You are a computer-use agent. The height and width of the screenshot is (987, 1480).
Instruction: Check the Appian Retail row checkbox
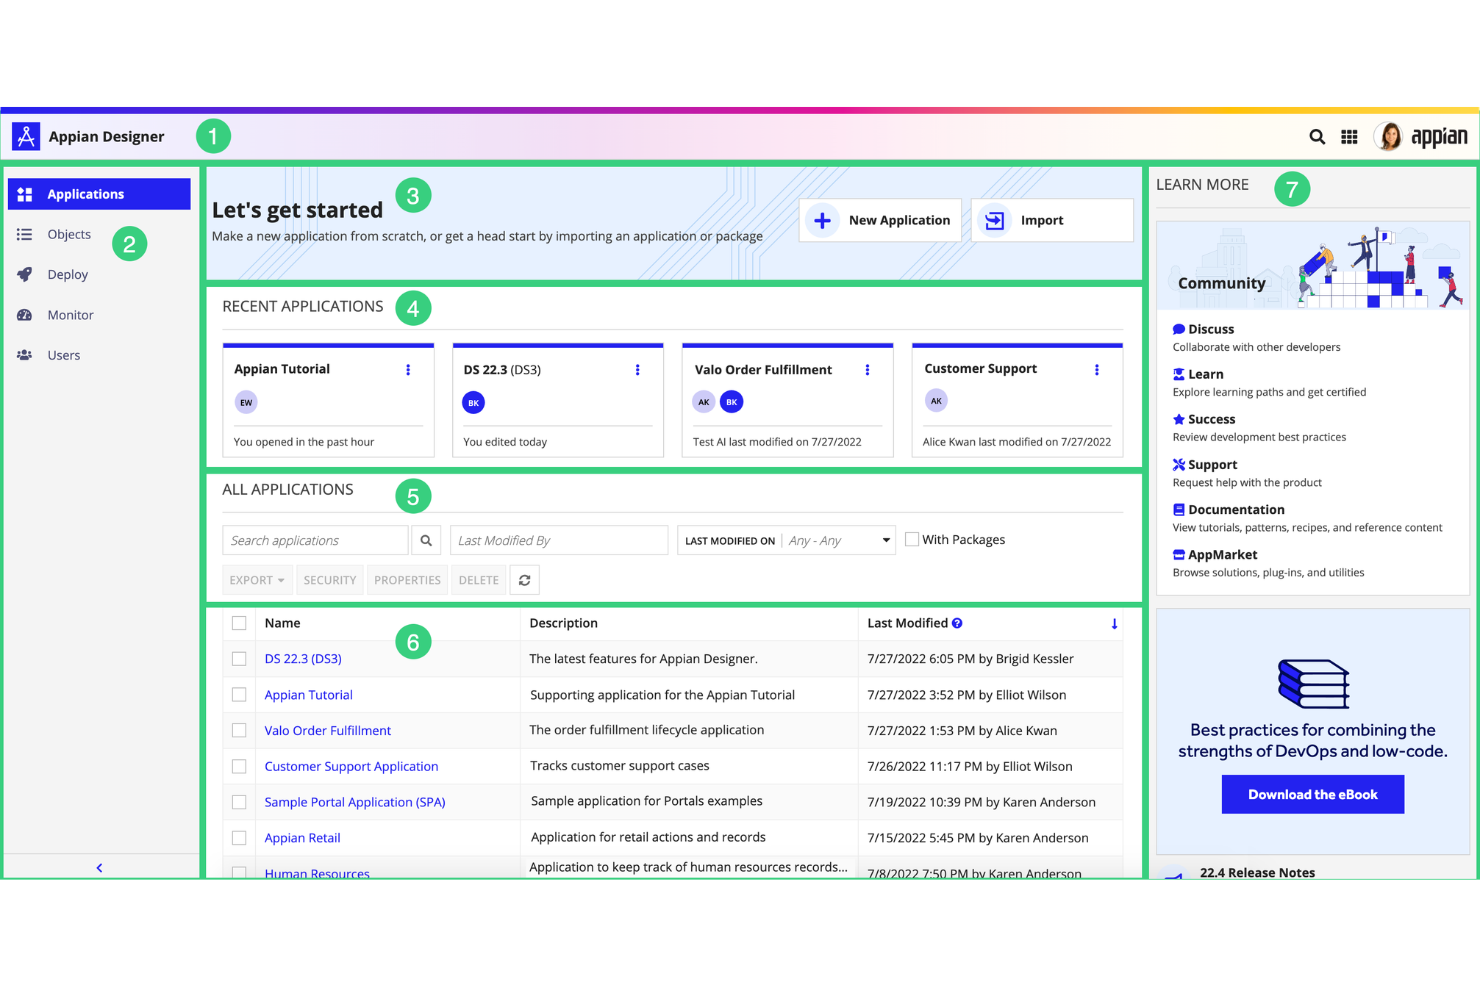pos(239,838)
